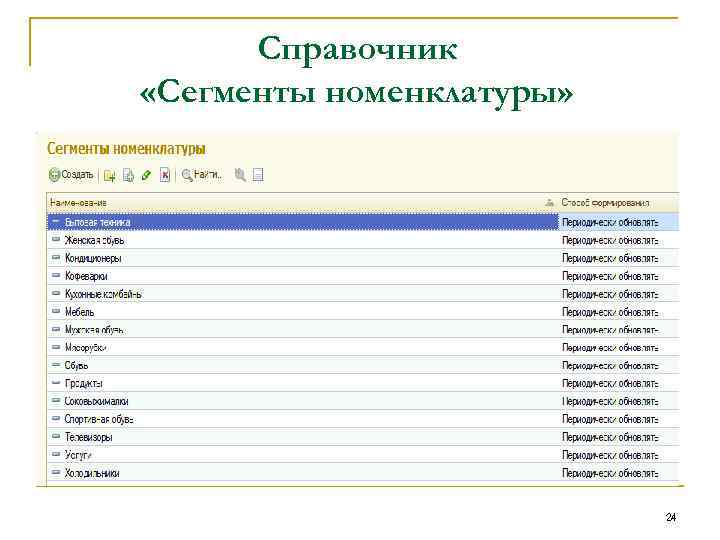Image resolution: width=720 pixels, height=540 pixels.
Task: Click item icon beside Кондиционеры
Action: pyautogui.click(x=56, y=257)
